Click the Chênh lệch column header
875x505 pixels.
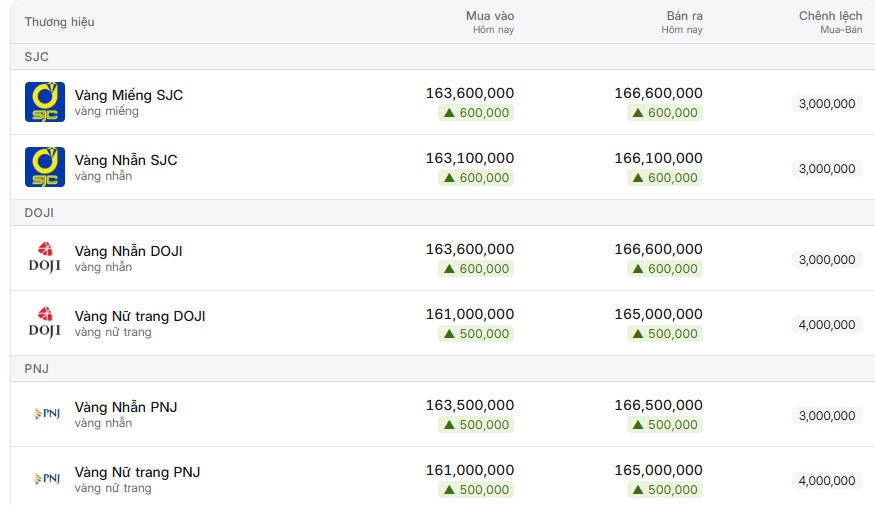pyautogui.click(x=830, y=22)
